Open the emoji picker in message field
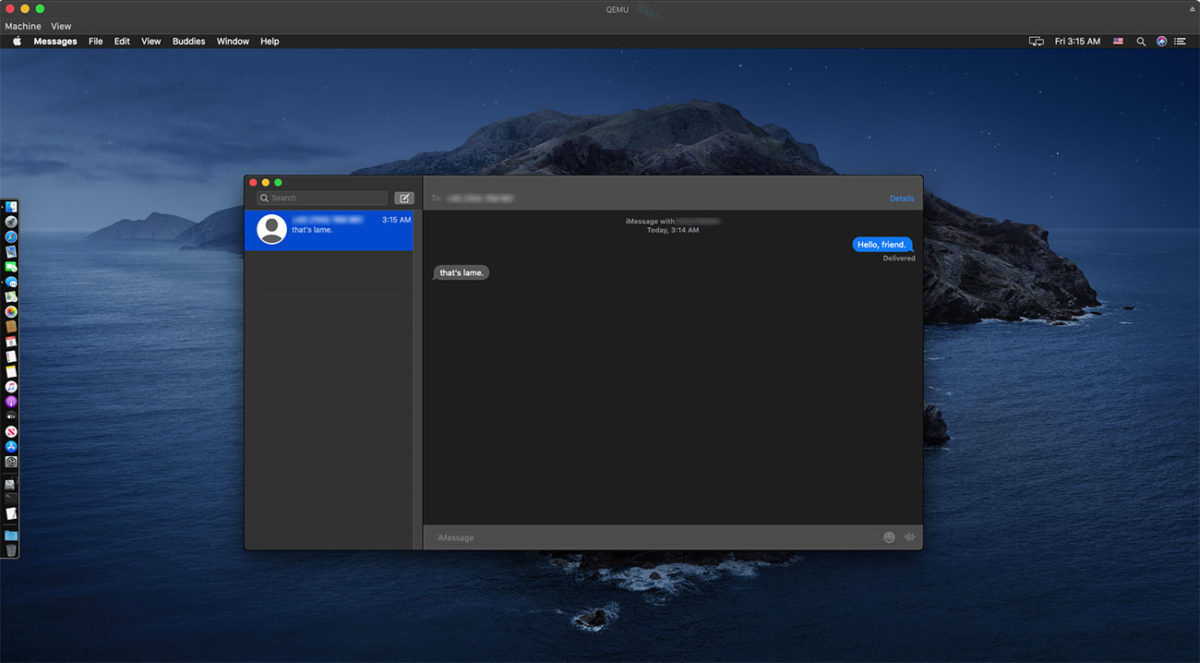This screenshot has height=663, width=1200. 889,538
